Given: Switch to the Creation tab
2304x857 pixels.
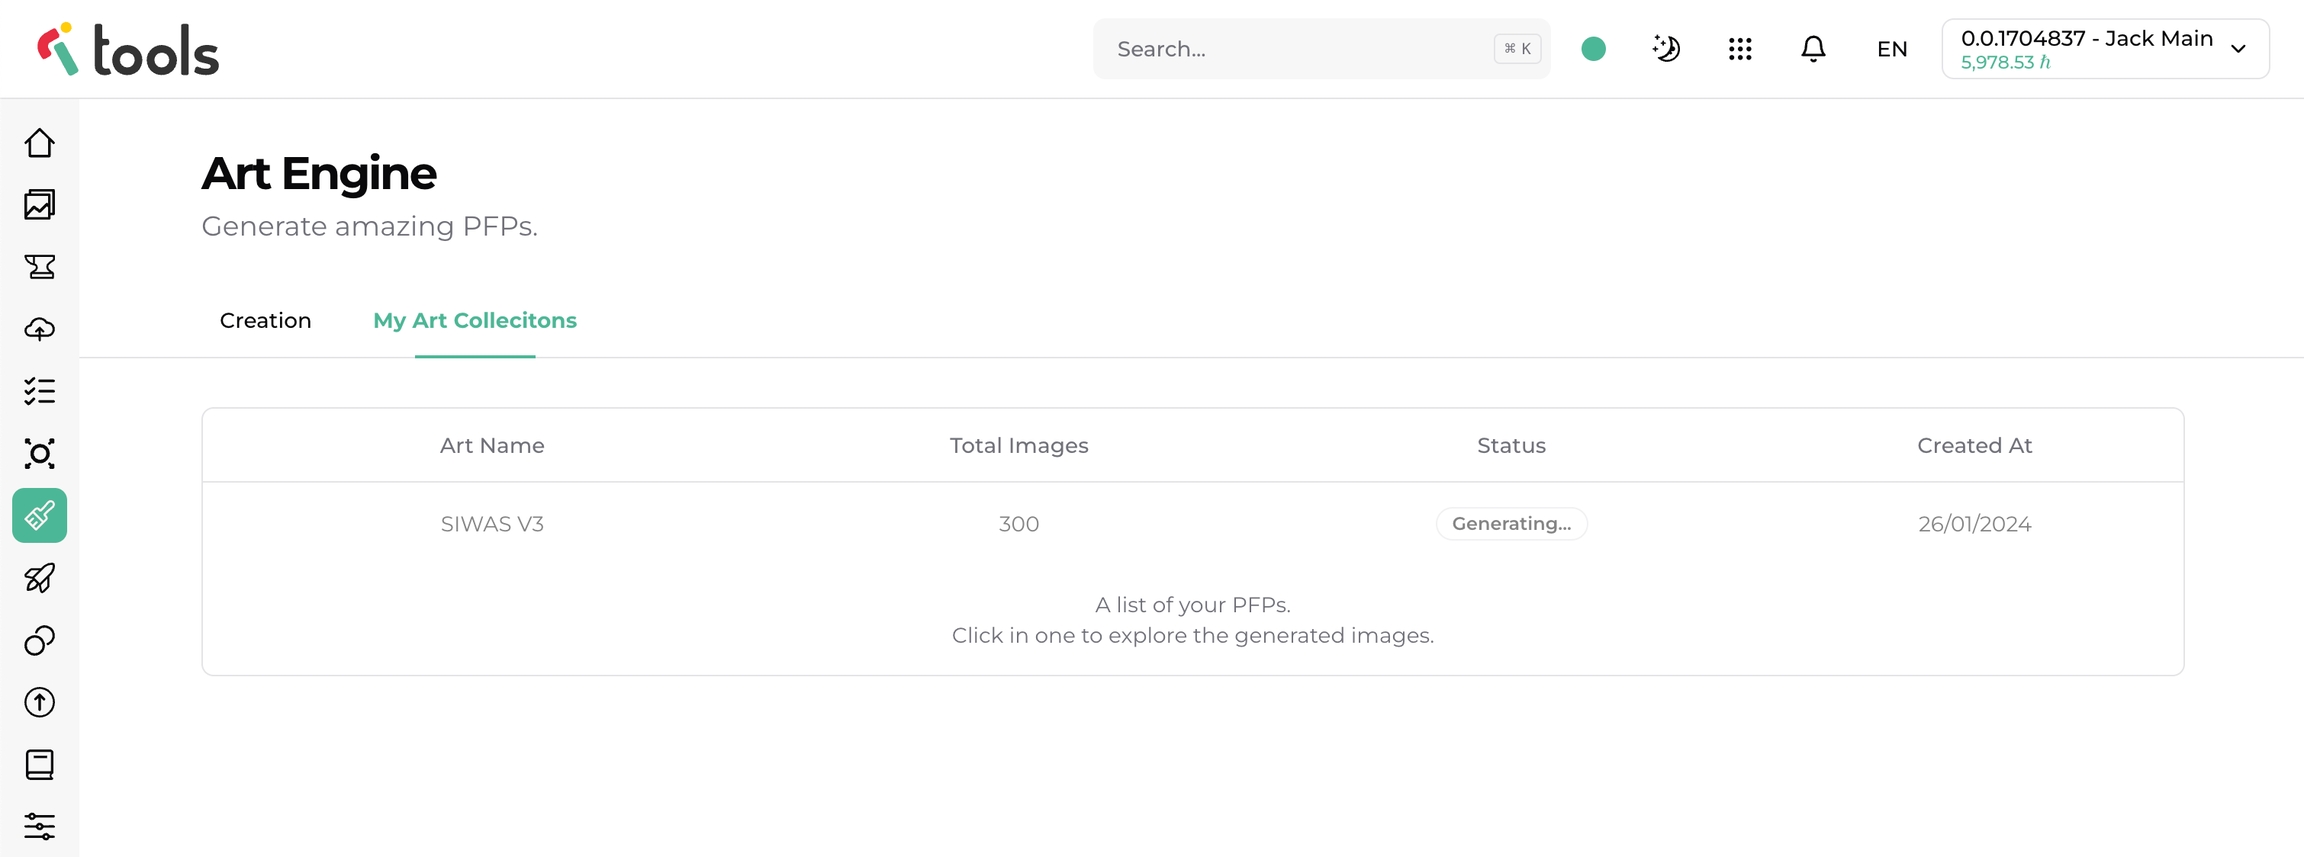Looking at the screenshot, I should click(265, 321).
